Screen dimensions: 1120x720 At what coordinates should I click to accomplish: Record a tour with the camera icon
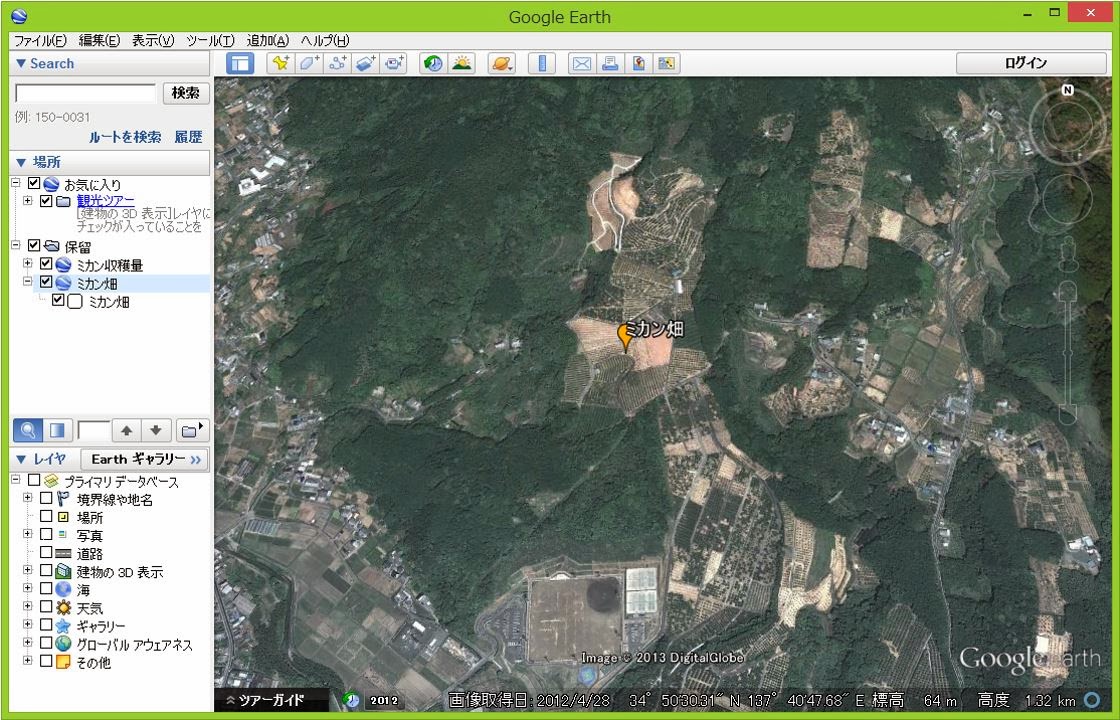tap(393, 63)
